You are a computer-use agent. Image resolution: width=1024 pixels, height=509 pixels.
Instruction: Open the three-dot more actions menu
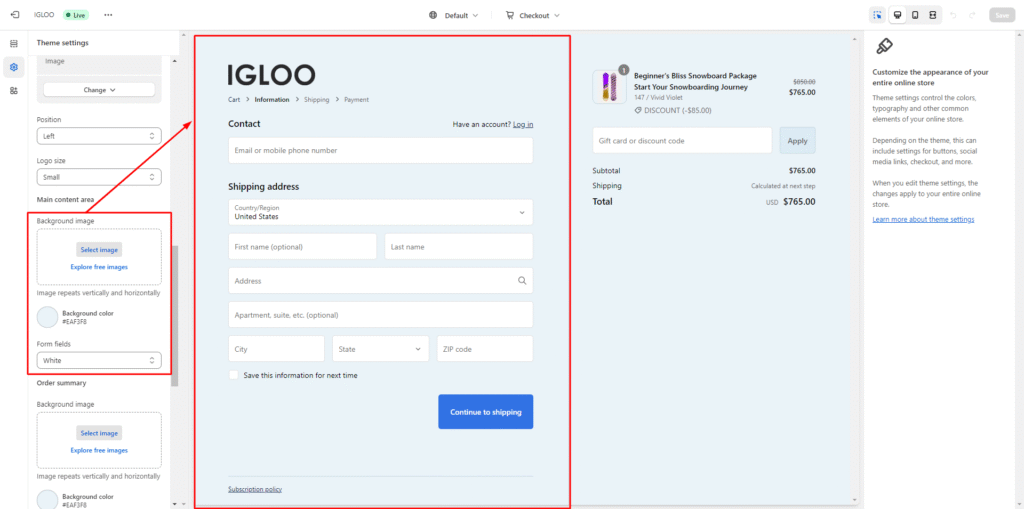[x=108, y=15]
